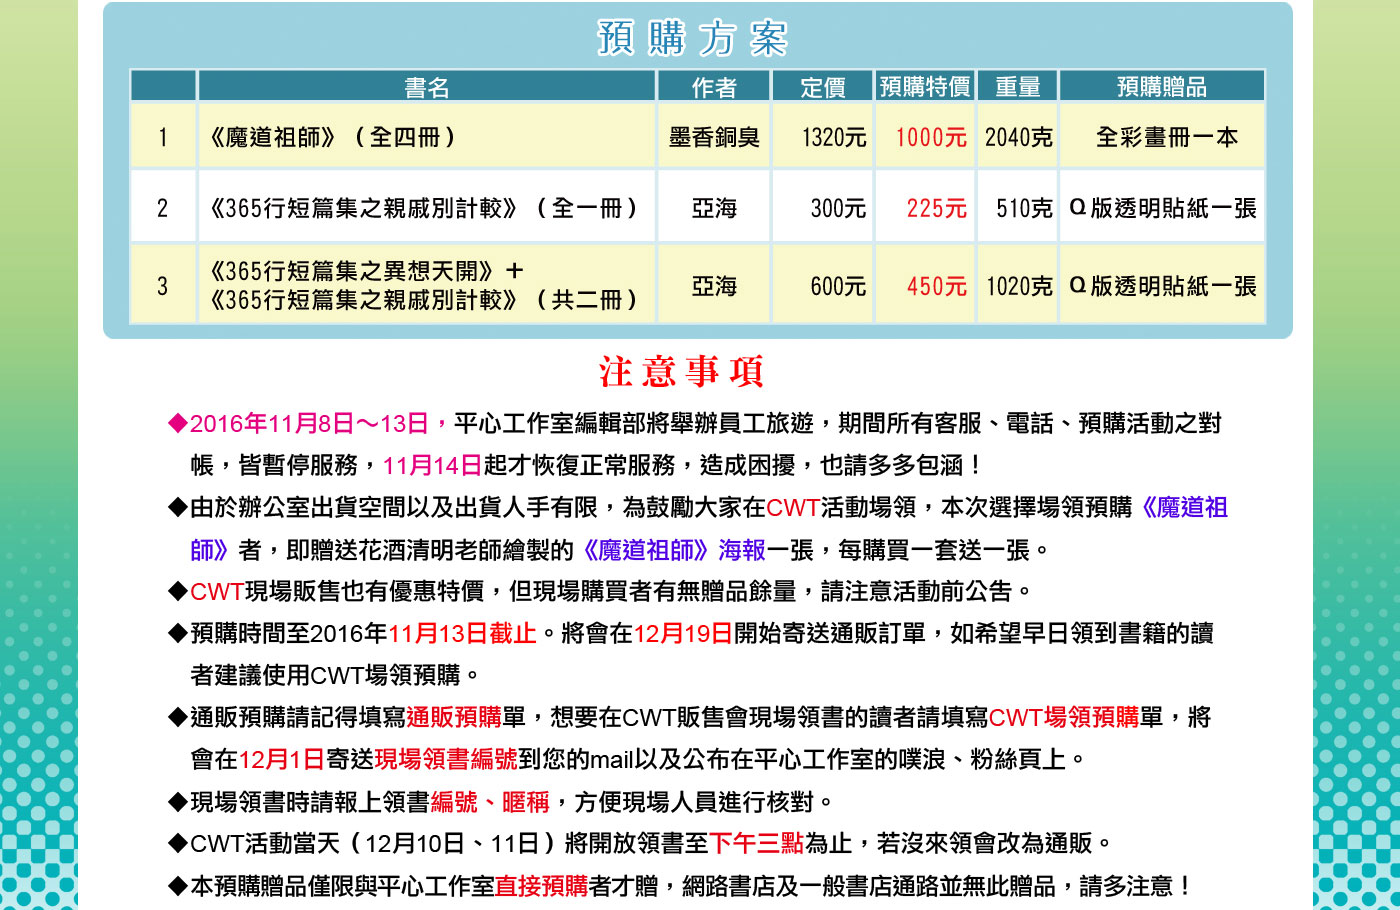
Task: Click the red 1000元 preorder price
Action: tap(930, 137)
